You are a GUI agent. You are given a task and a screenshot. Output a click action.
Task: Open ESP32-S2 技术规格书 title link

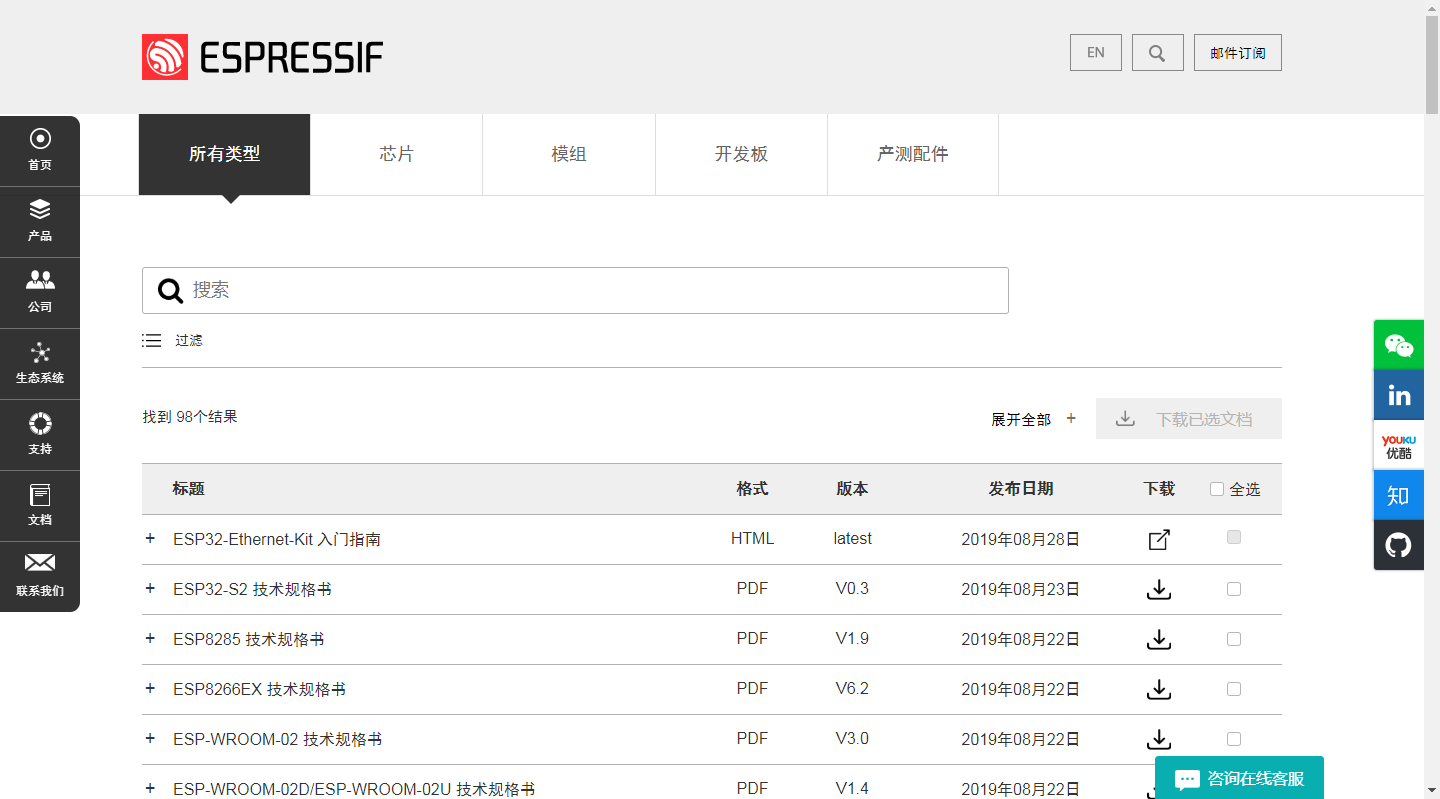click(252, 590)
